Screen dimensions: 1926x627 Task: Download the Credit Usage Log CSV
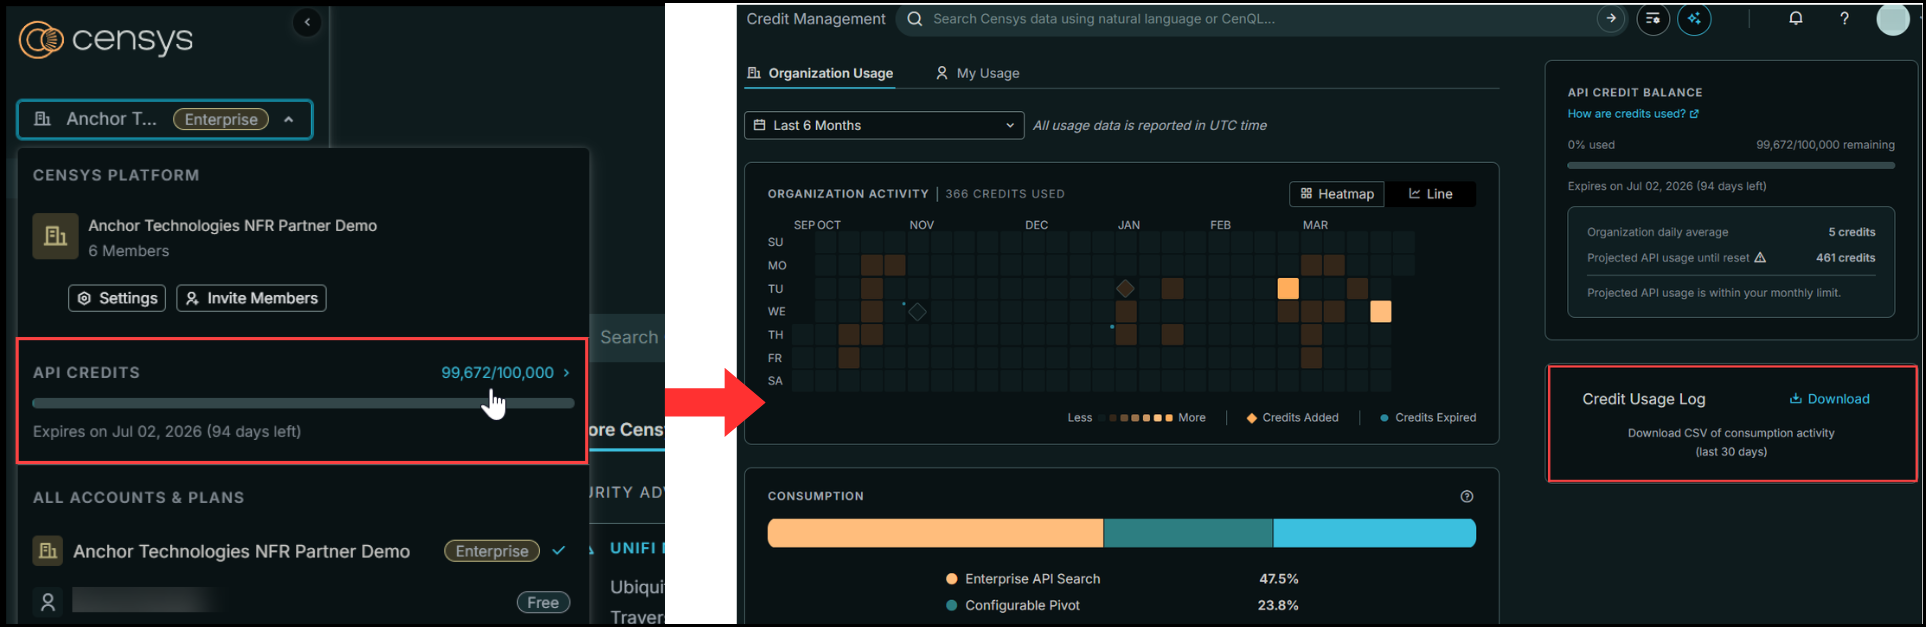coord(1828,399)
